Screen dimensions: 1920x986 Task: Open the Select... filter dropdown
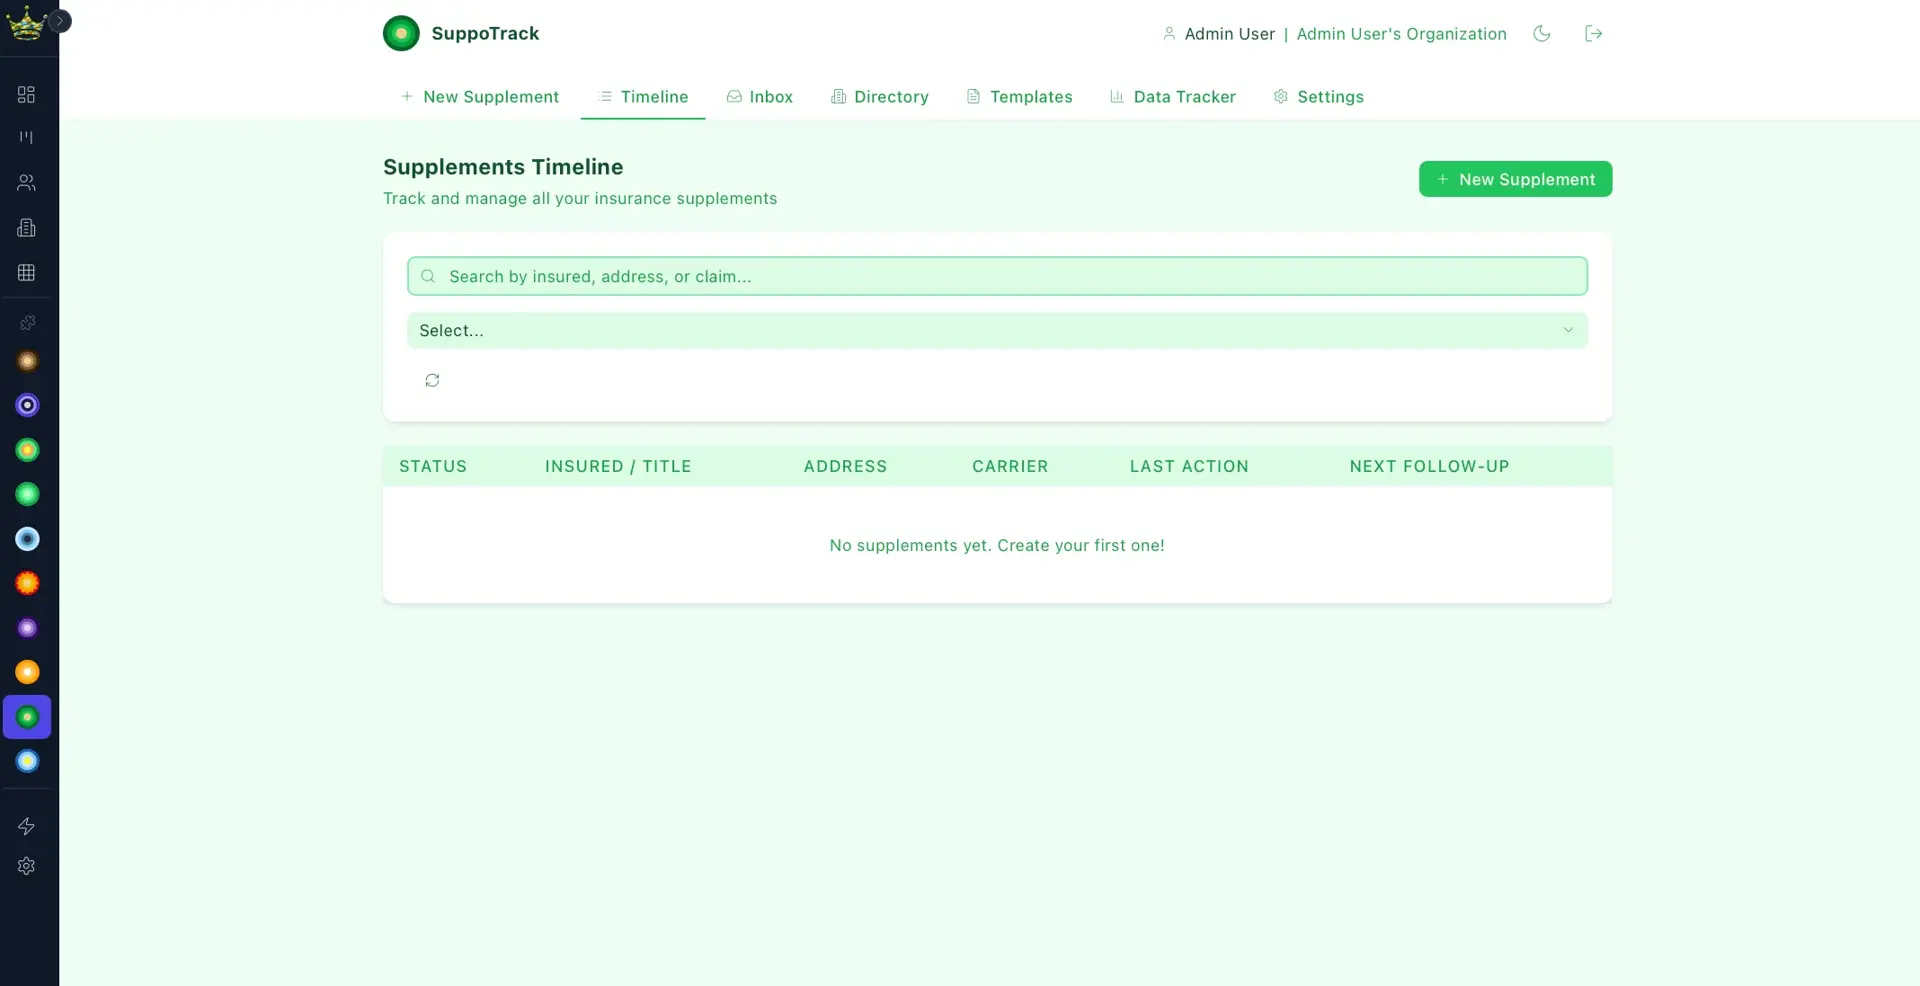tap(997, 330)
